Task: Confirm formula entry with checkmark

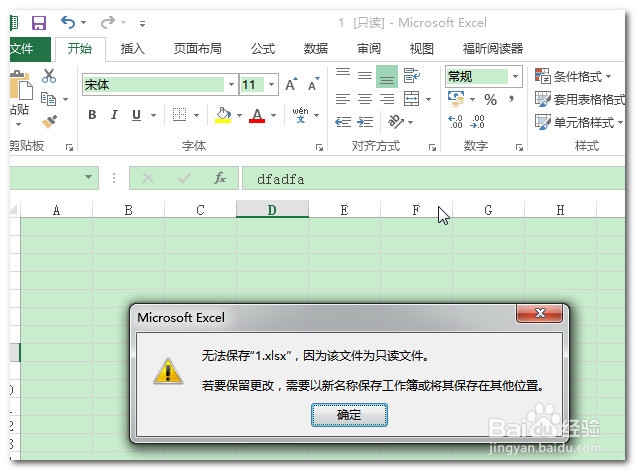Action: coord(184,178)
